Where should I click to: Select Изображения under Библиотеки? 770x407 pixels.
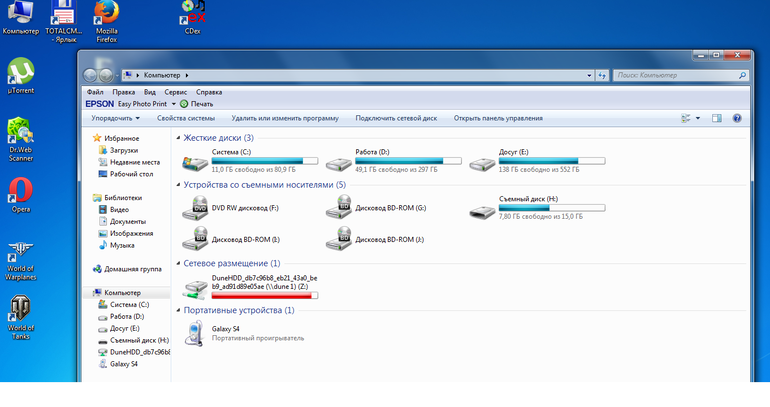point(126,233)
